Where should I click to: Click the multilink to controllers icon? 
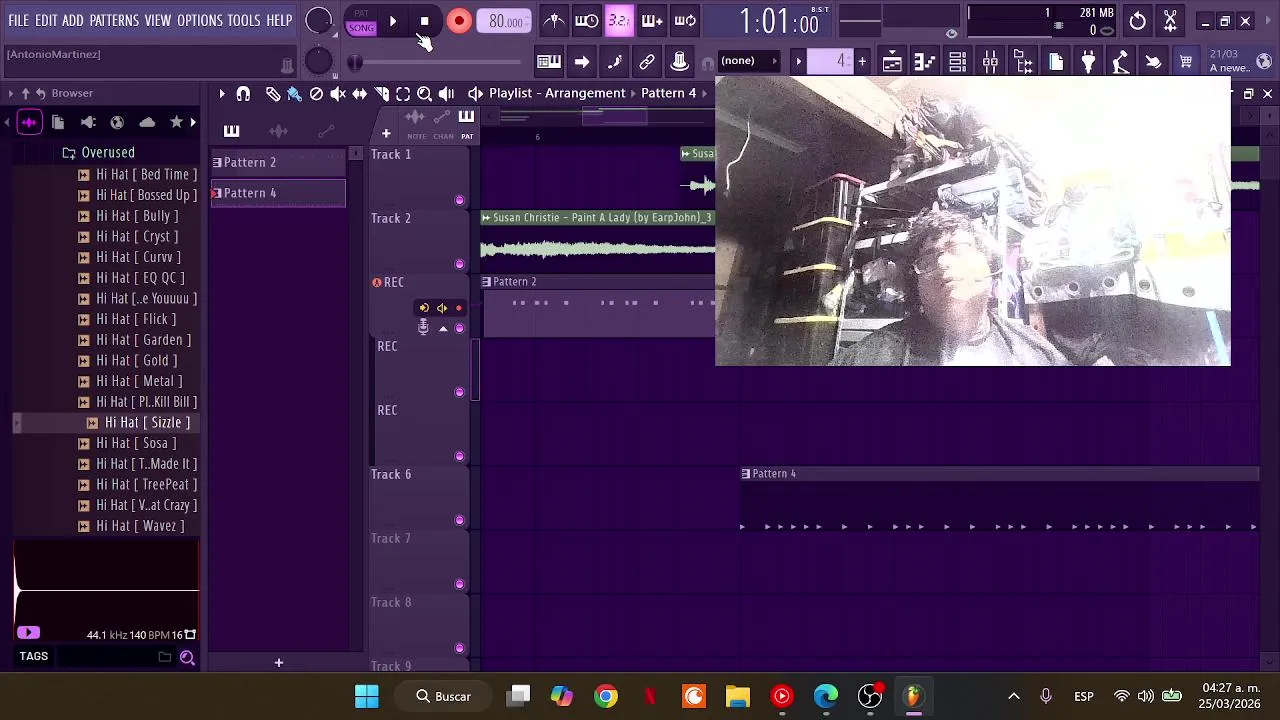(x=679, y=62)
